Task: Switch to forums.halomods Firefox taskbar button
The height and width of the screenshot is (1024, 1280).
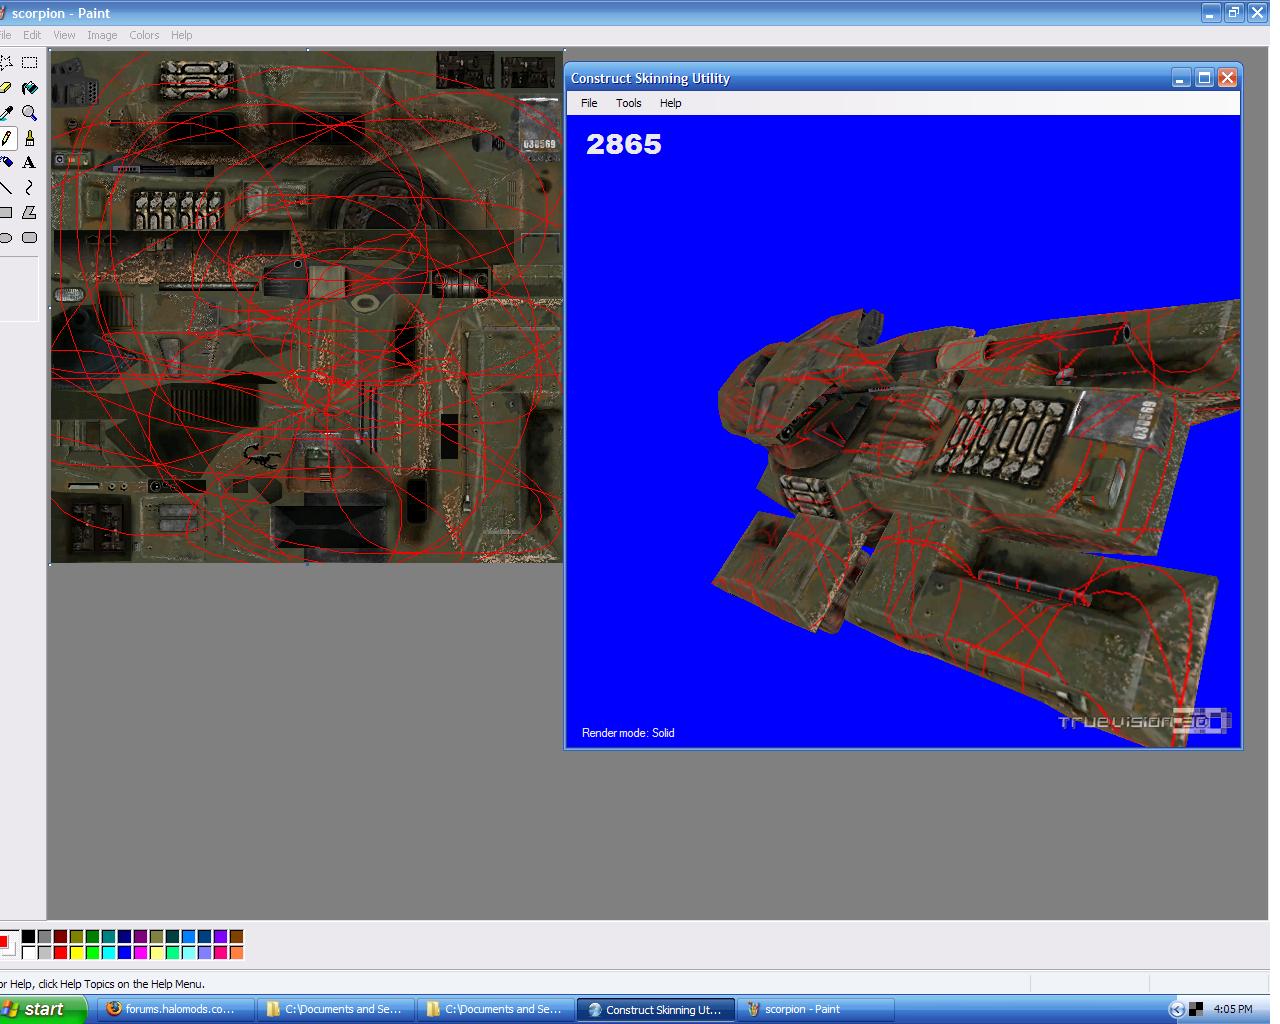Action: [174, 1009]
